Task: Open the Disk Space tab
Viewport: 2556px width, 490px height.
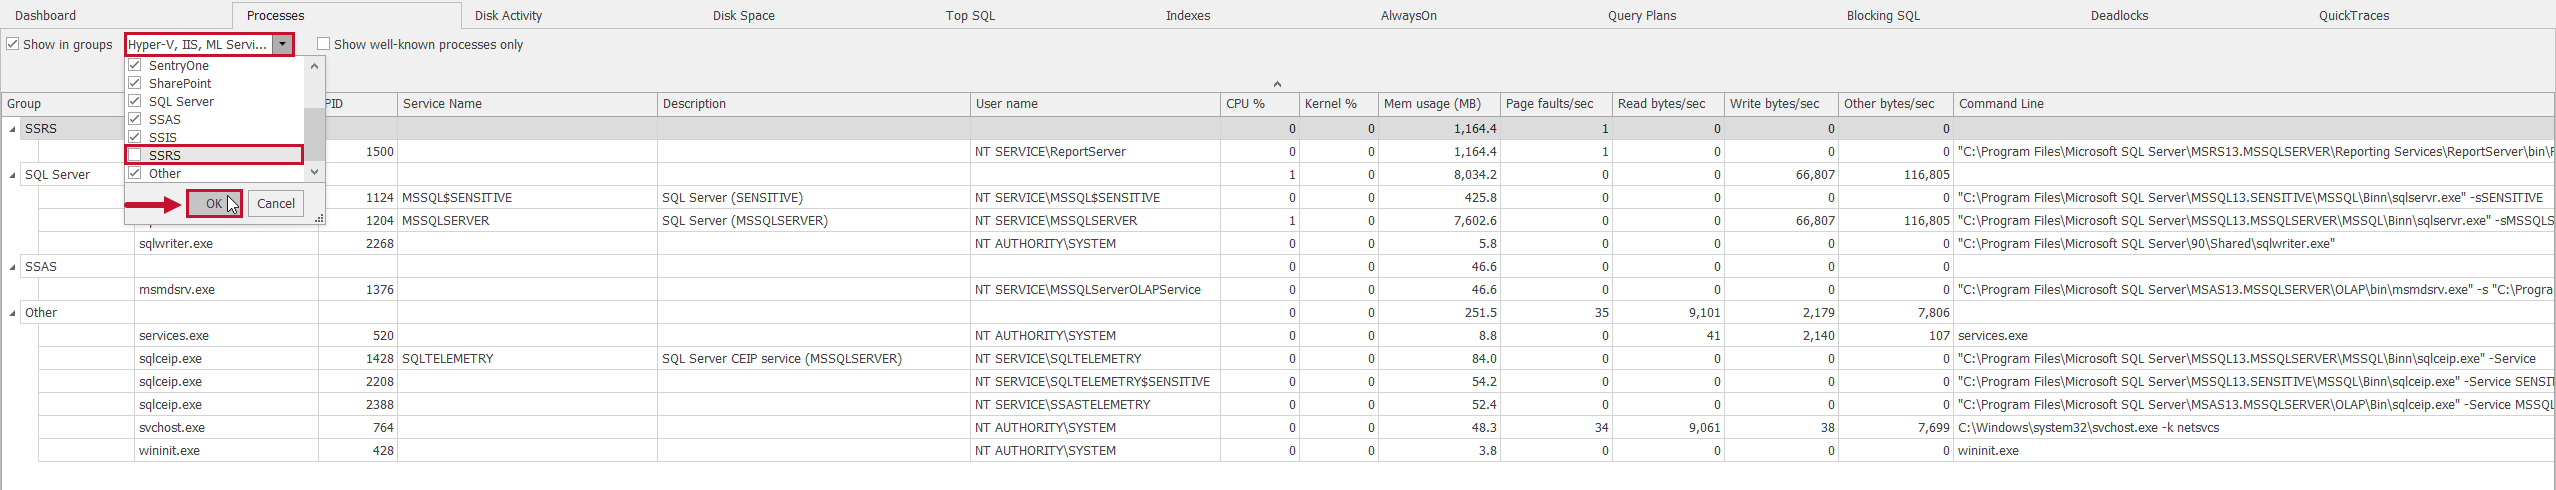Action: (743, 15)
